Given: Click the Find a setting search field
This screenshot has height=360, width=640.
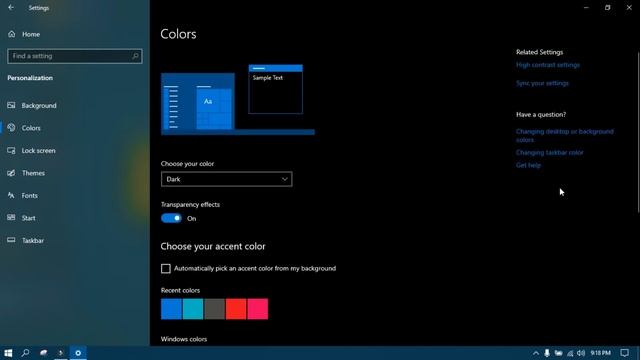Looking at the screenshot, I should pos(75,56).
